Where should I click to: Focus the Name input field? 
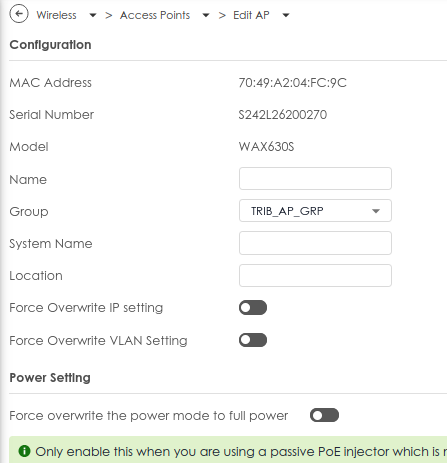[315, 179]
